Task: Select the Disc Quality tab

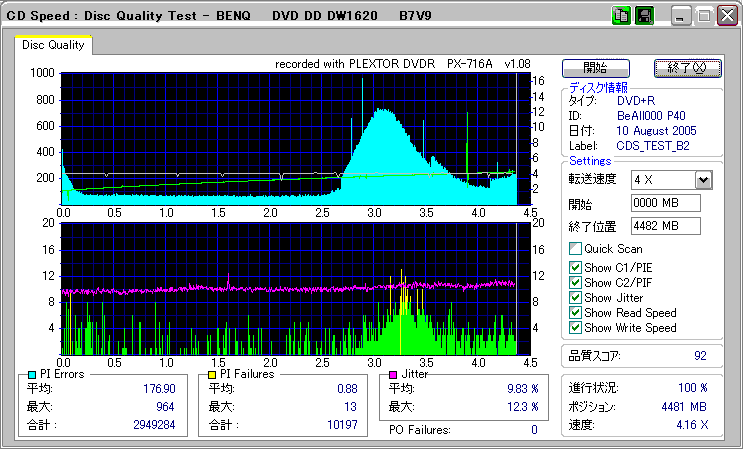Action: click(x=54, y=45)
